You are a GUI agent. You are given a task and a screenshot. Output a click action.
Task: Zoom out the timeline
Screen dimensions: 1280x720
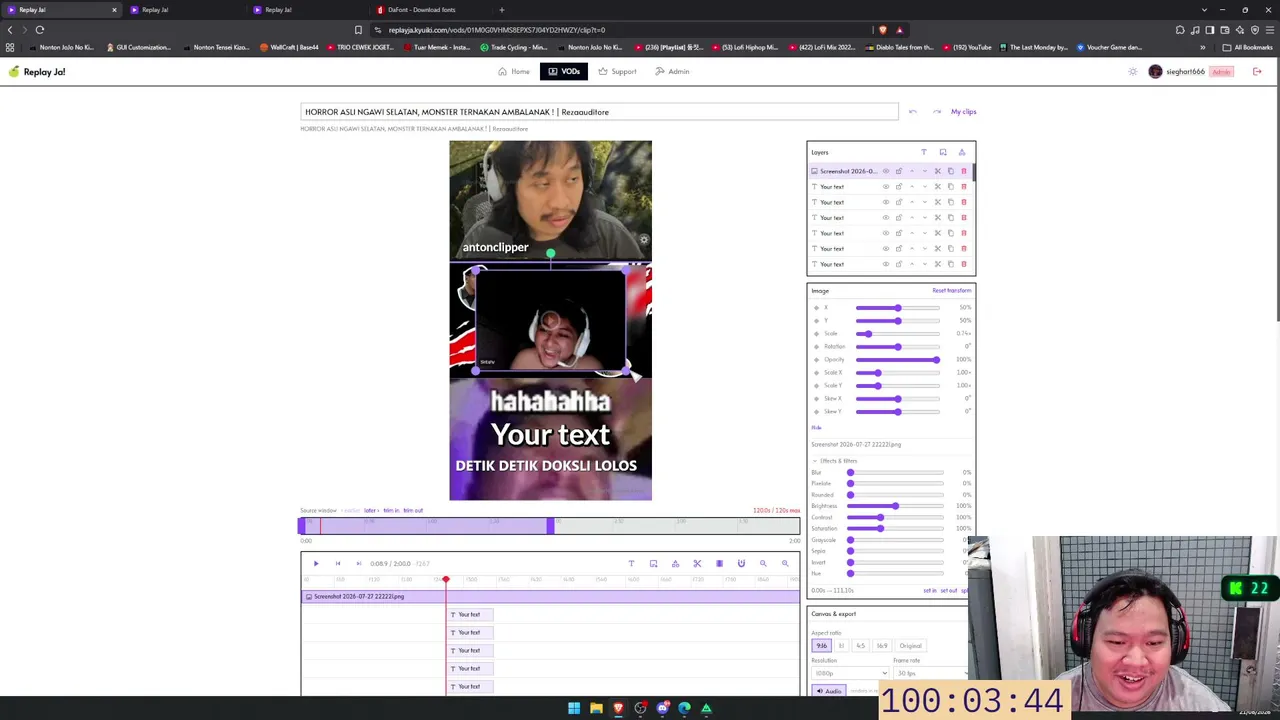pos(763,564)
